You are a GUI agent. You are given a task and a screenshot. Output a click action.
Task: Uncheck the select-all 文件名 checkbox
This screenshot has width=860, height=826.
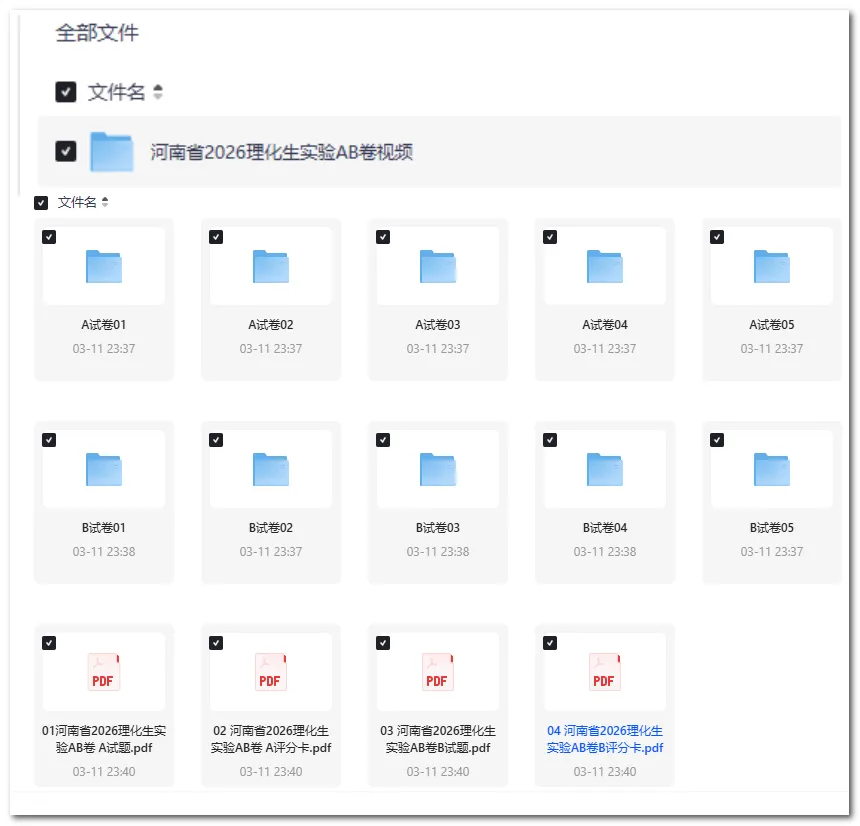point(65,91)
